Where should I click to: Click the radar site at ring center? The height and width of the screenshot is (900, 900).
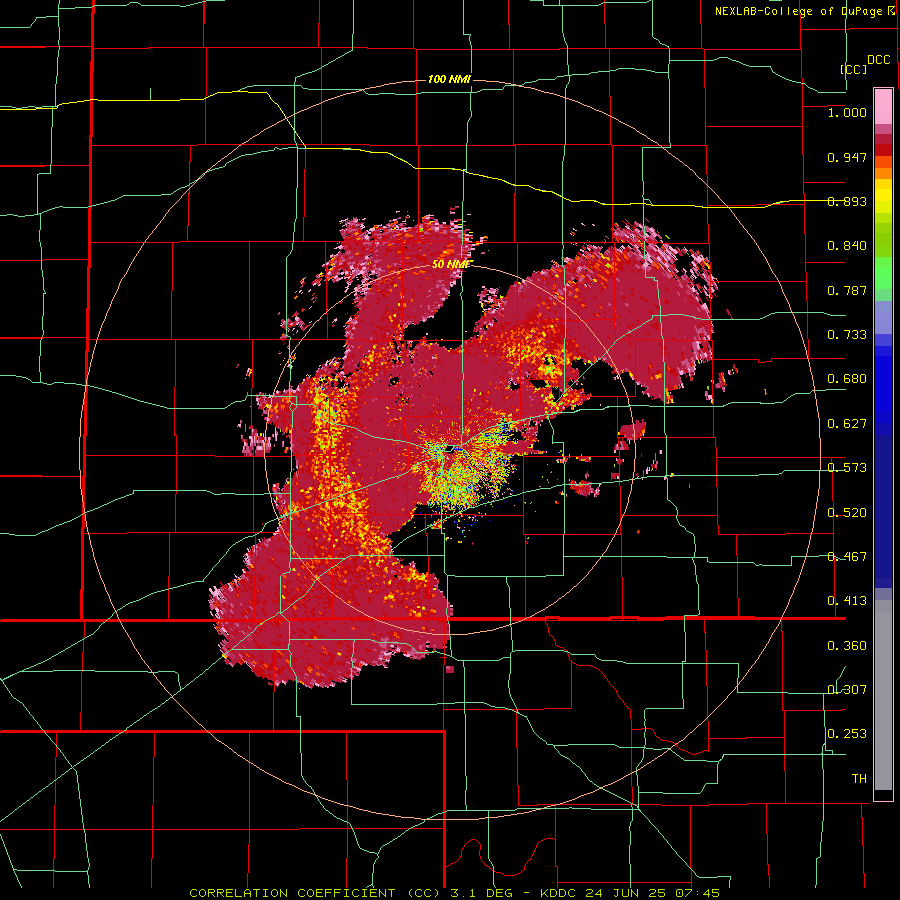451,448
